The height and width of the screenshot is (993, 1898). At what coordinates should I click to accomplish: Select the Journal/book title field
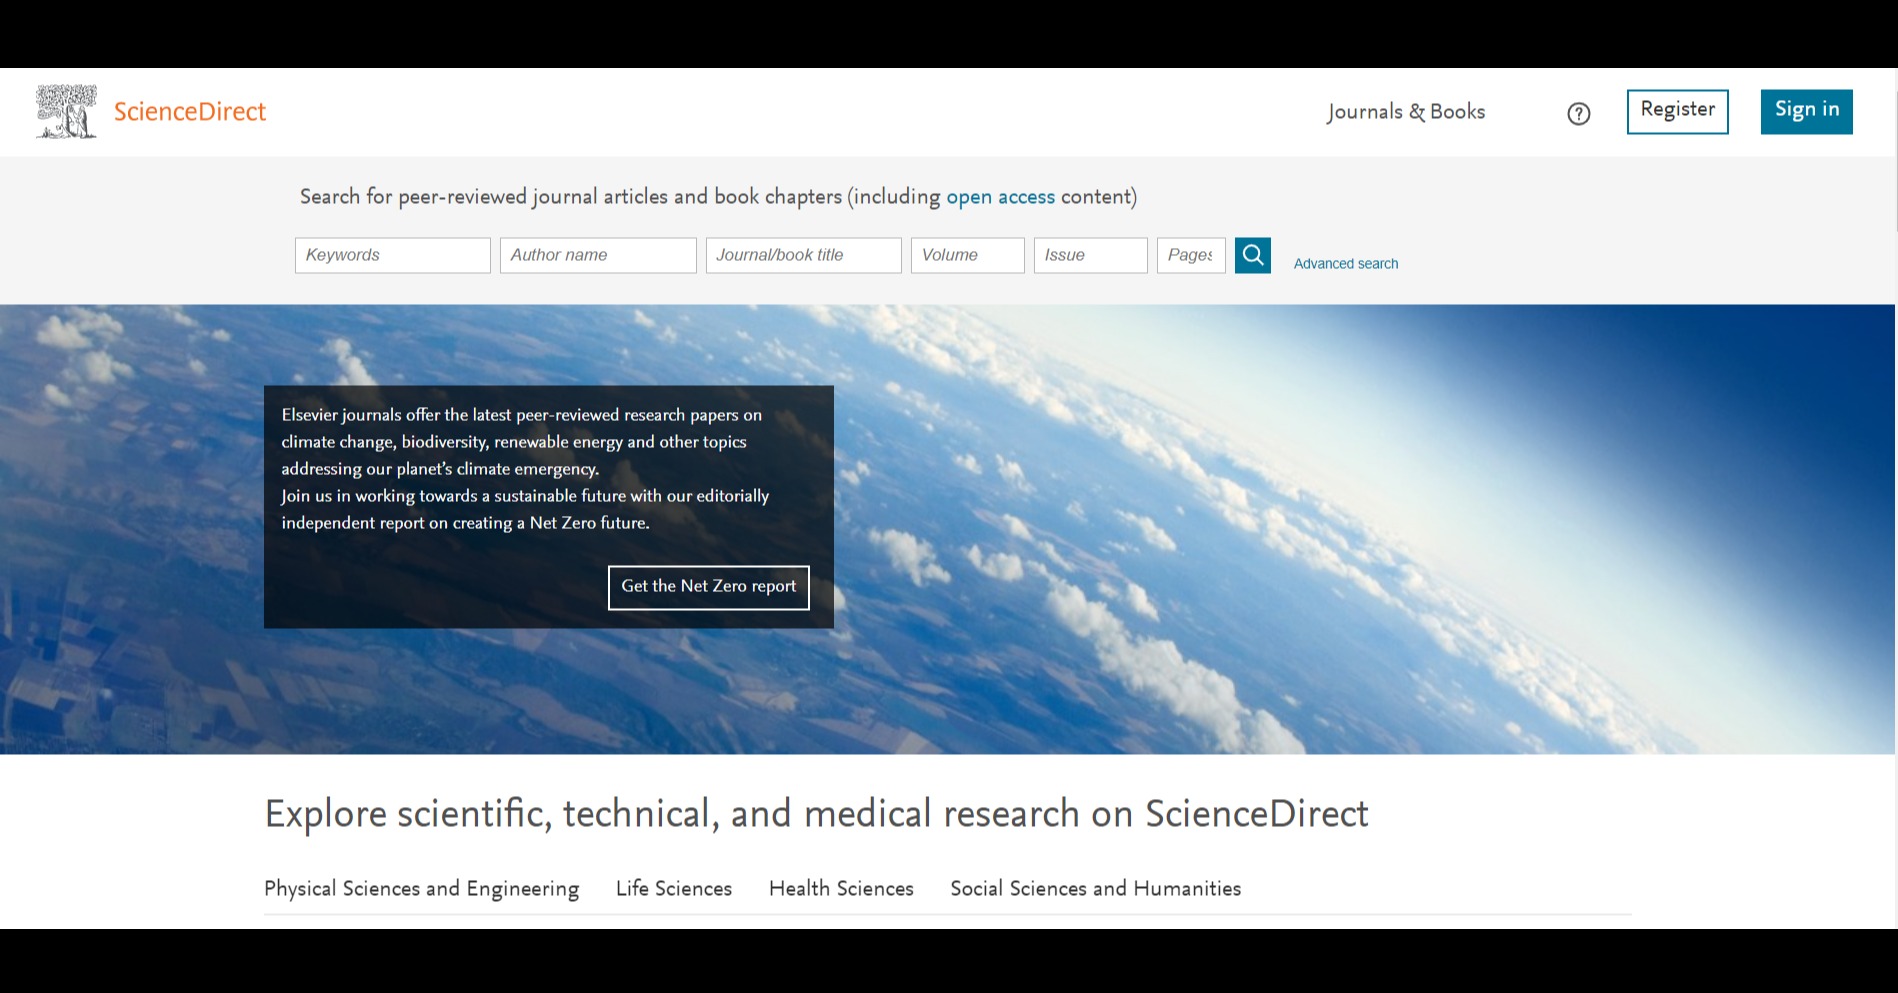coord(803,255)
